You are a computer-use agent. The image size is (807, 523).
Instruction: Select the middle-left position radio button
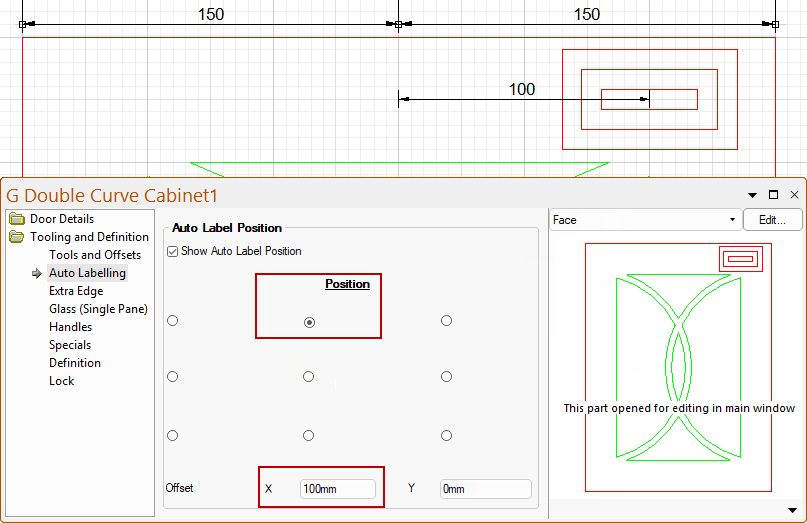click(x=173, y=377)
